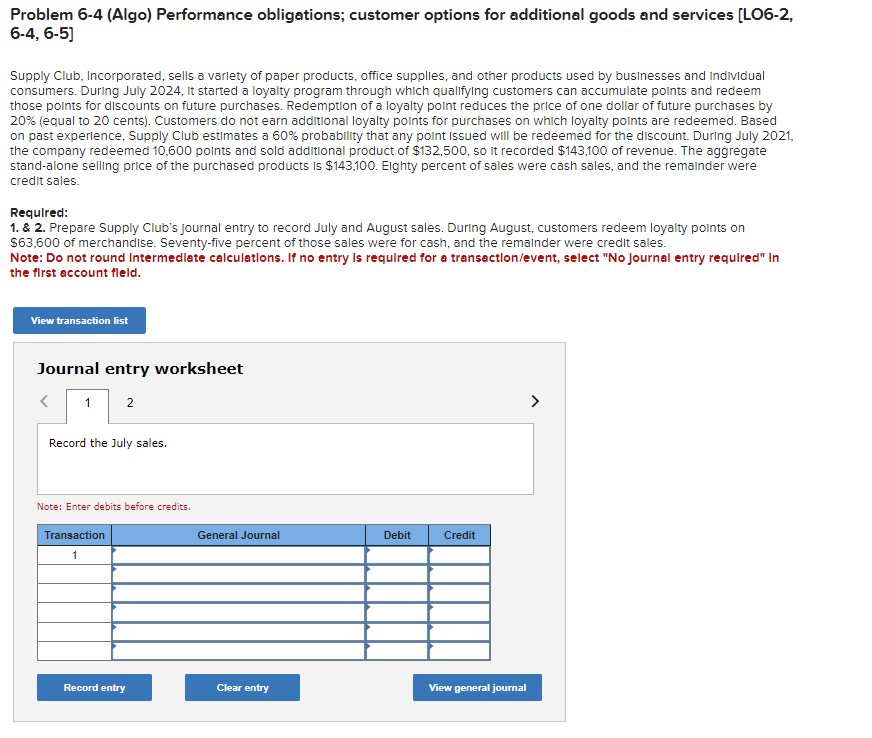872x738 pixels.
Task: Click the blue flag icon beside the first Debit cell
Action: pyautogui.click(x=368, y=551)
